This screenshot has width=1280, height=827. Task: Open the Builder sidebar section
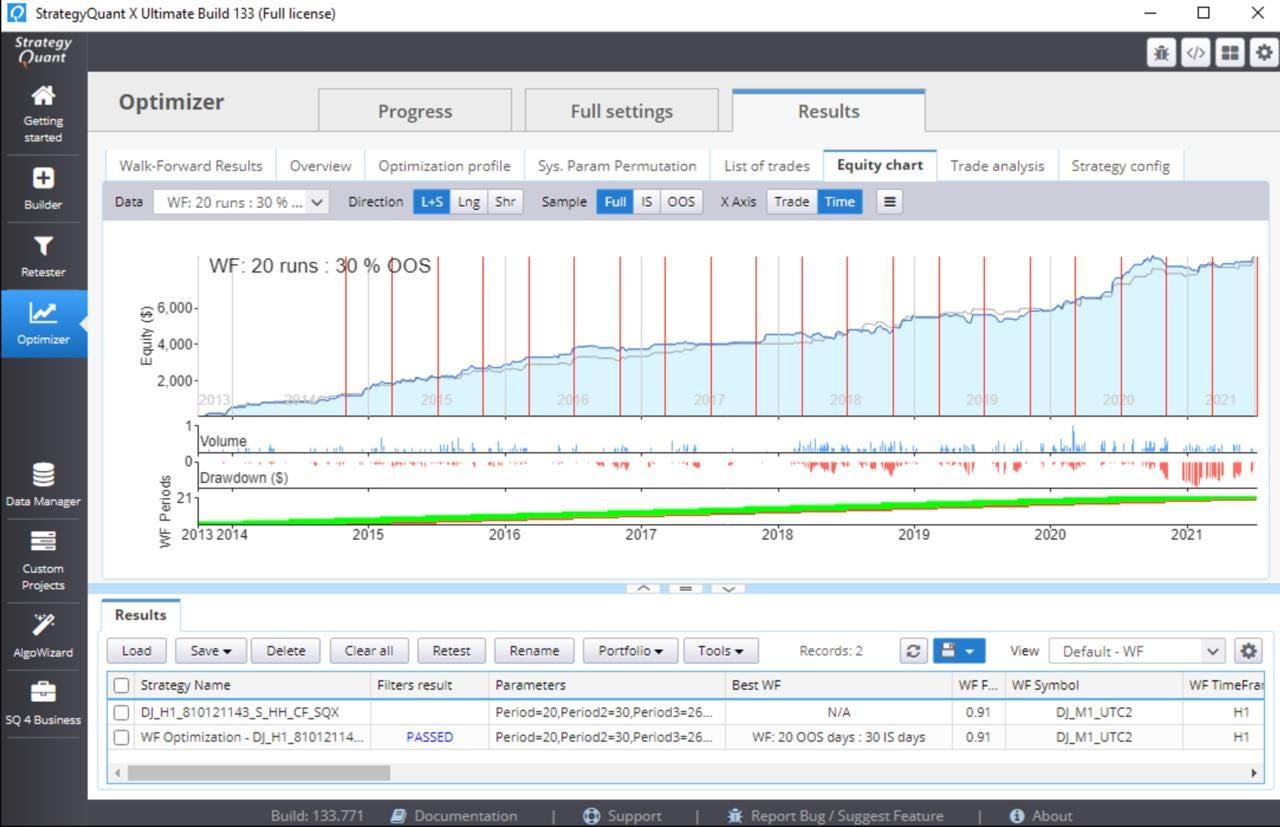(43, 188)
